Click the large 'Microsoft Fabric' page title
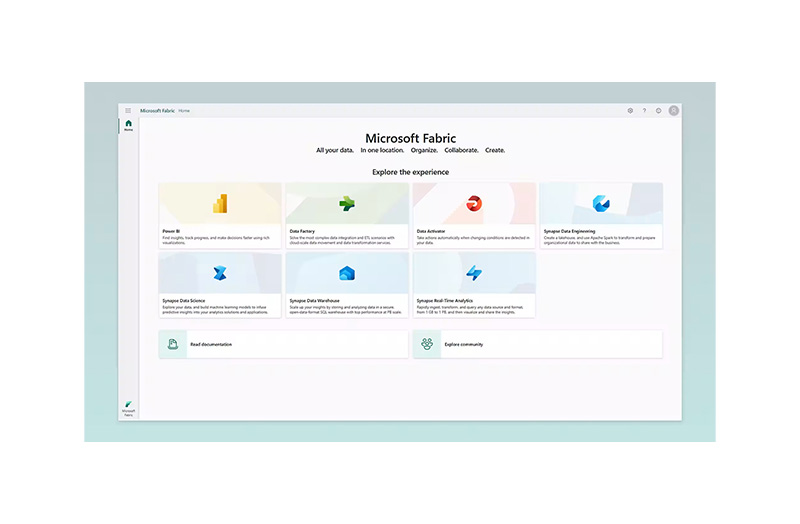 tap(411, 138)
